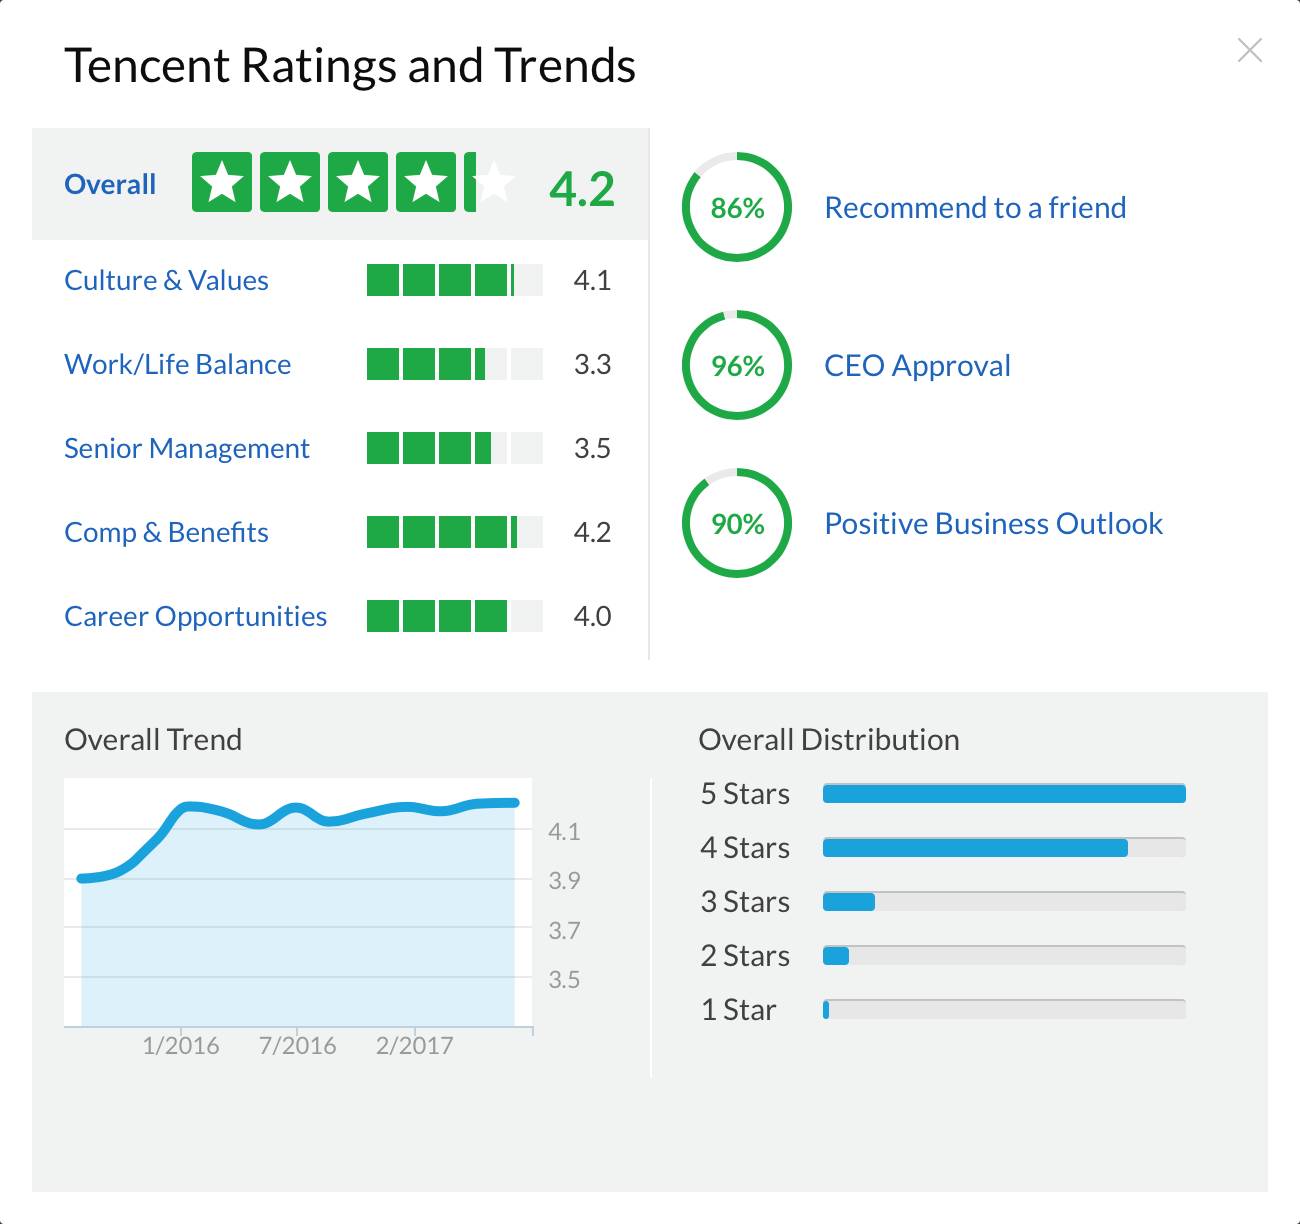Click the 5 Stars distribution bar
This screenshot has height=1224, width=1300.
[x=1003, y=794]
